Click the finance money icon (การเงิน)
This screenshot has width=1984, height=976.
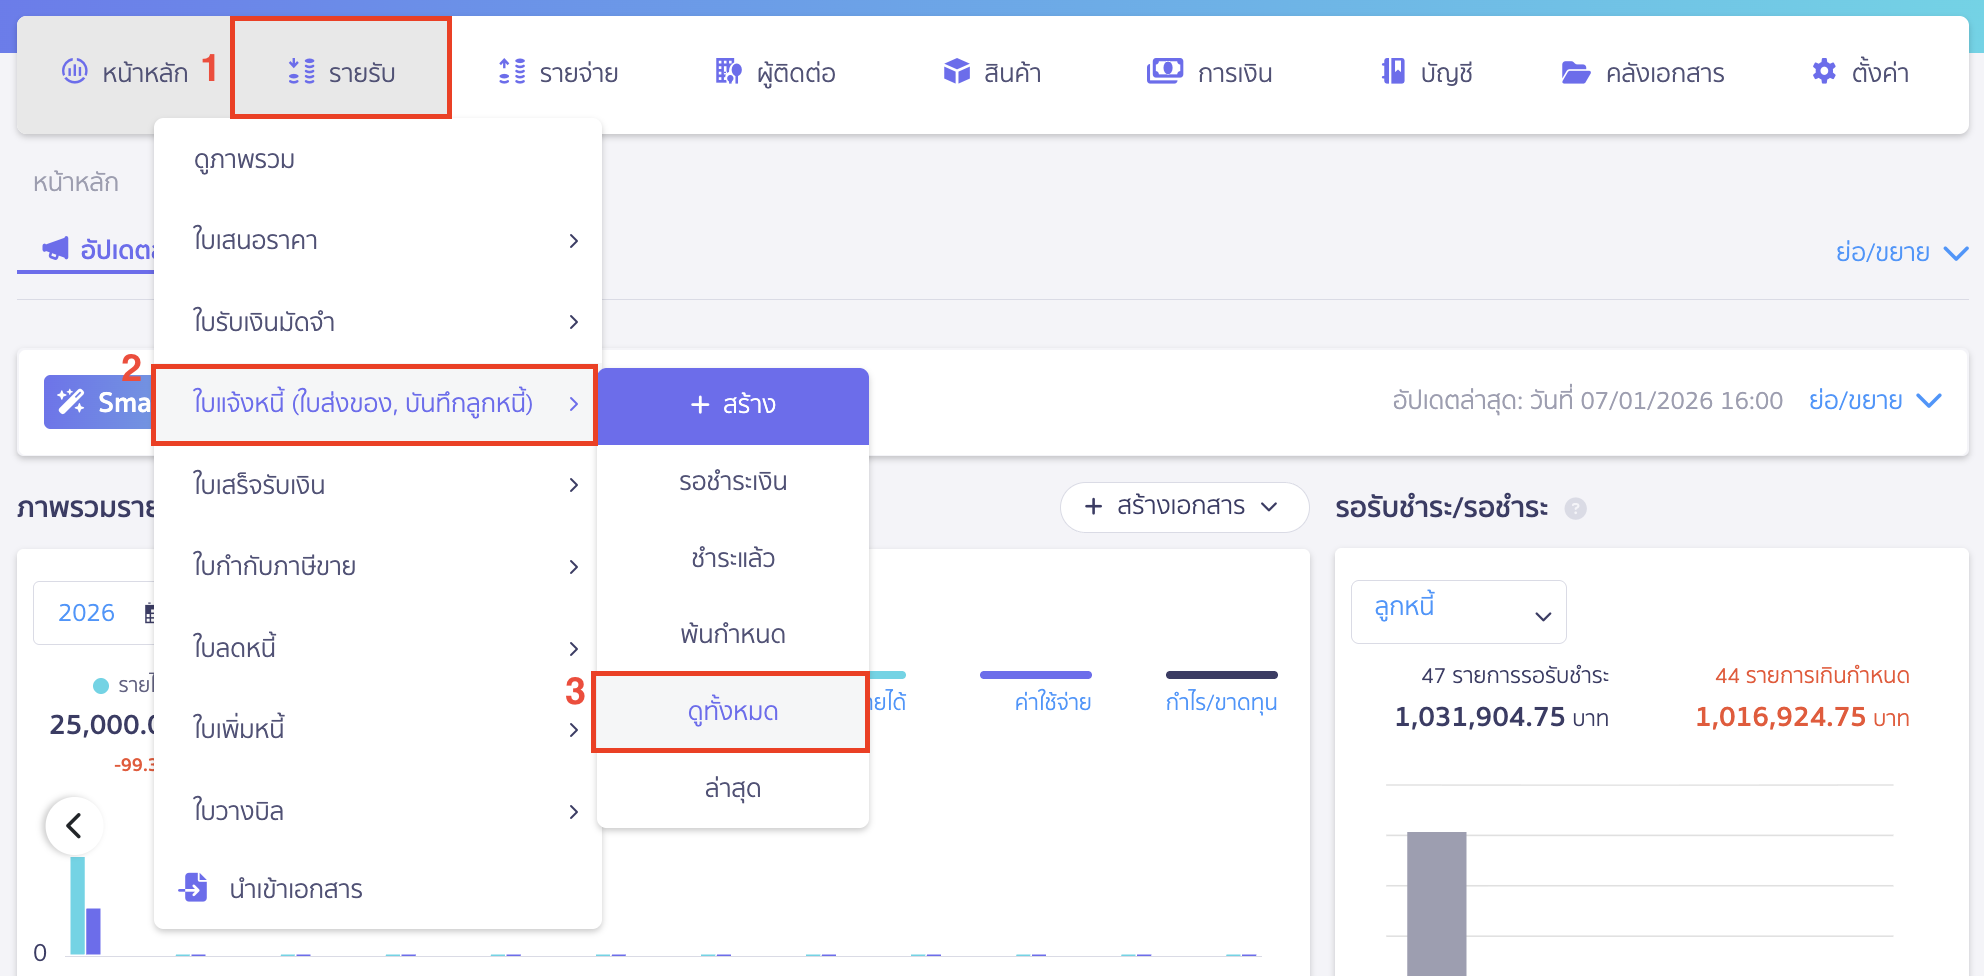(x=1164, y=72)
